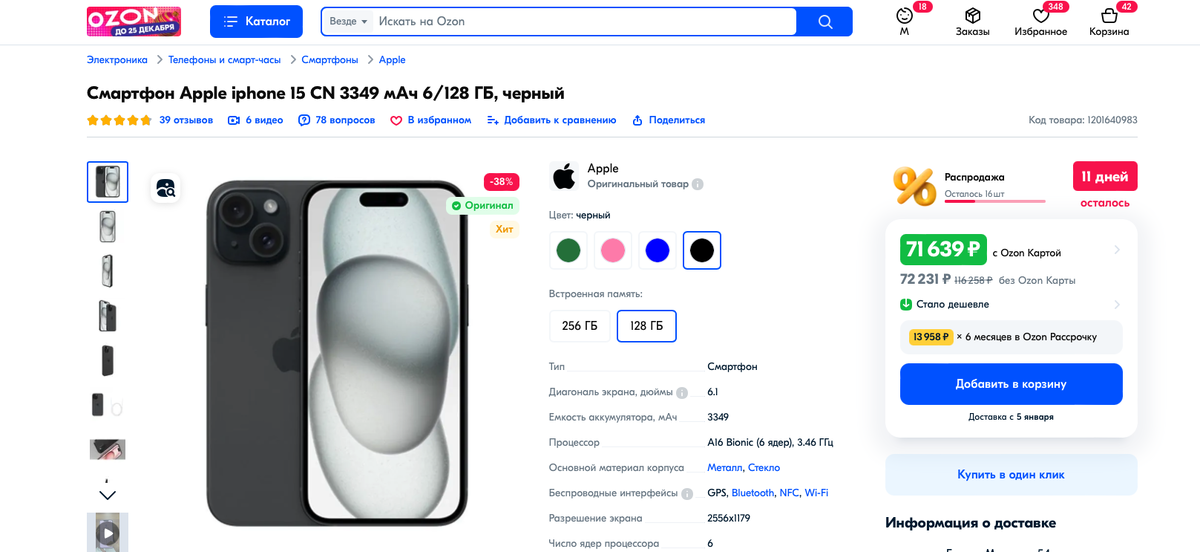Viewport: 1200px width, 552px height.
Task: Expand the Ozon Картой price details chevron
Action: point(1117,250)
